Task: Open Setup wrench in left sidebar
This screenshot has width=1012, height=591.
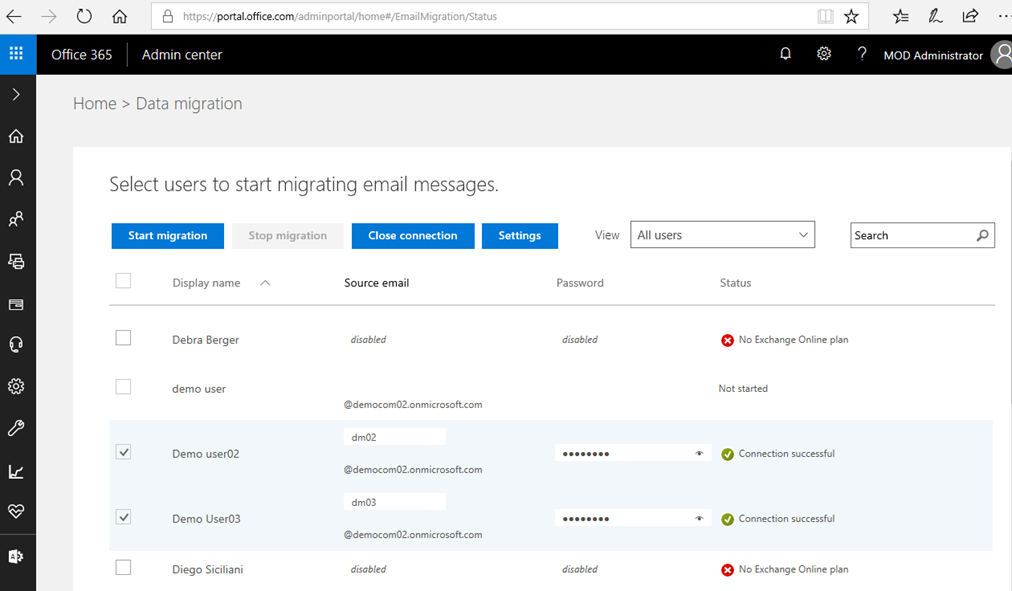Action: 16,428
